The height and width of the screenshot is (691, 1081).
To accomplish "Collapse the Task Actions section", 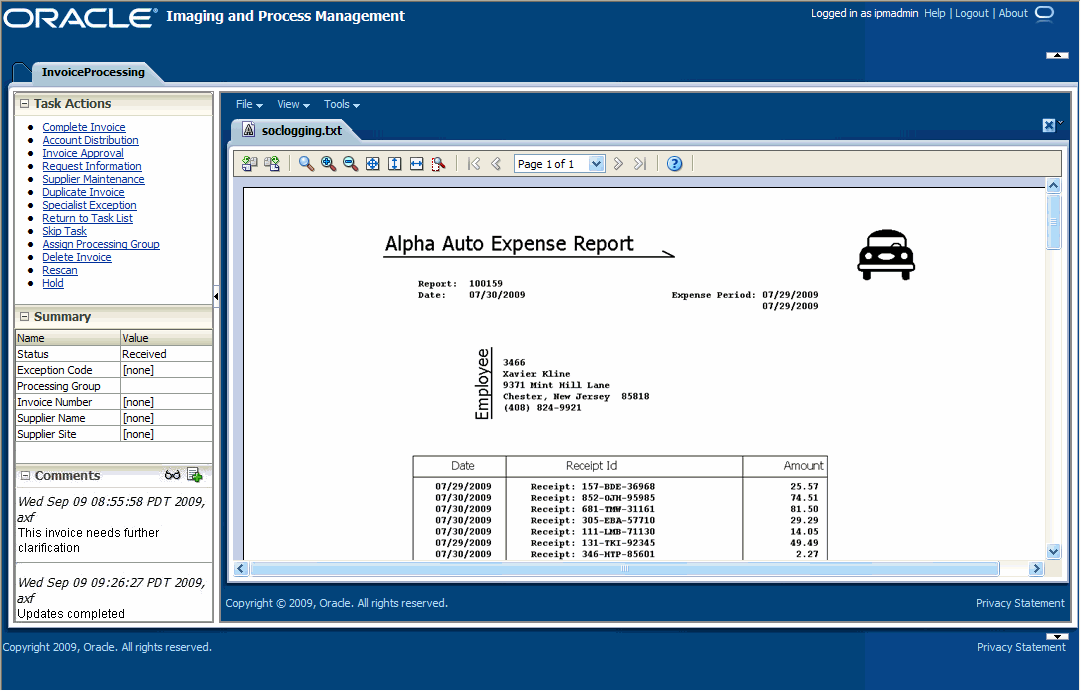I will (25, 103).
